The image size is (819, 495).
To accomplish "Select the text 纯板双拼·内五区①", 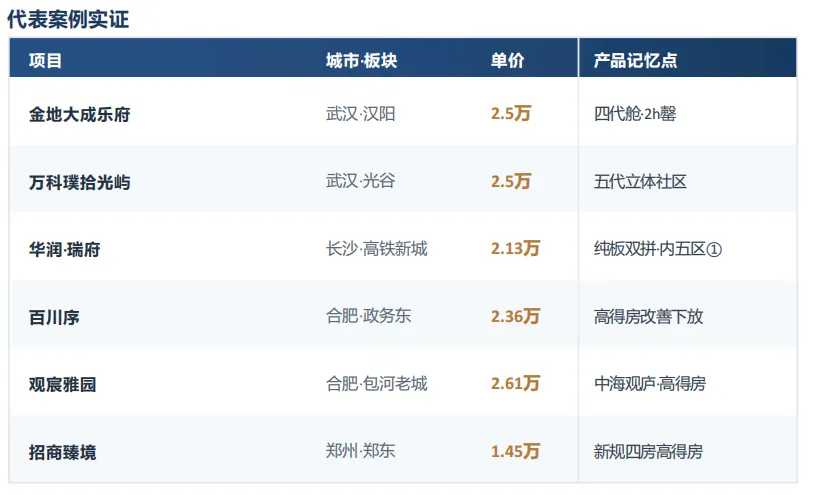I will [658, 249].
